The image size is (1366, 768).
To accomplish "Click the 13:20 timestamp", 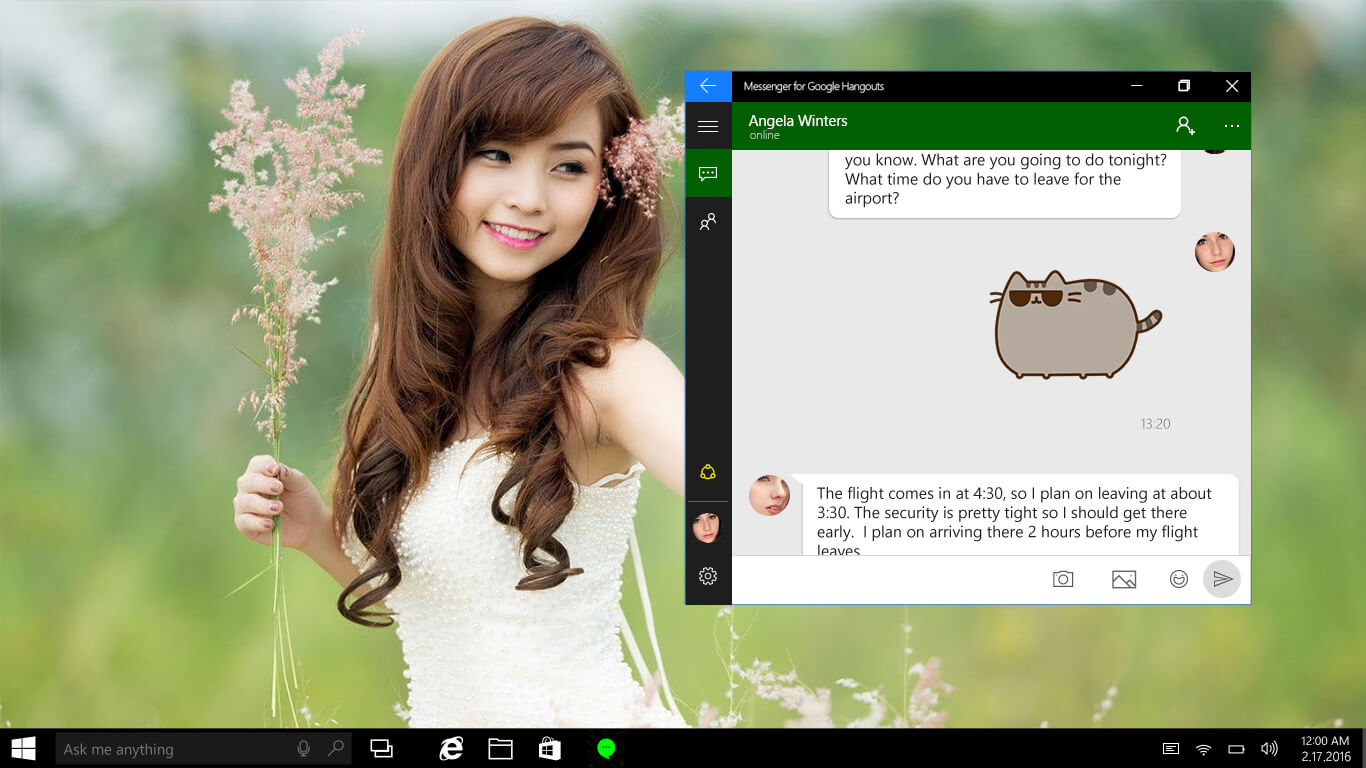I will pyautogui.click(x=1155, y=424).
